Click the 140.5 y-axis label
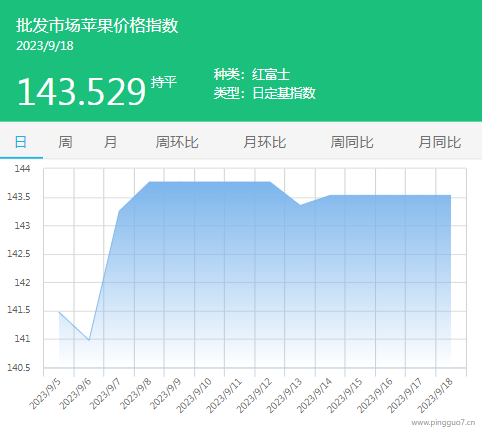 click(19, 368)
